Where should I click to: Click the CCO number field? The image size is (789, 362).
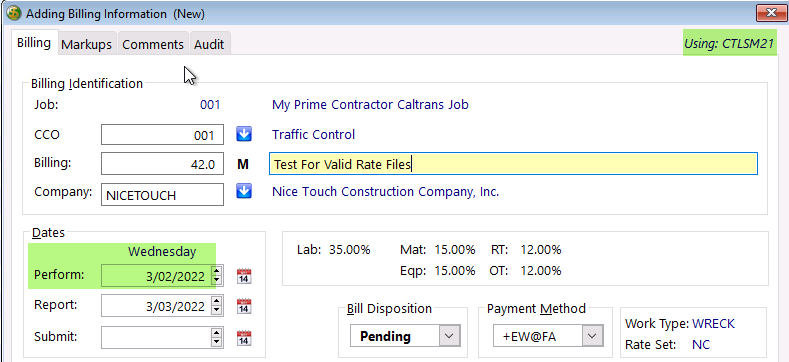point(163,135)
